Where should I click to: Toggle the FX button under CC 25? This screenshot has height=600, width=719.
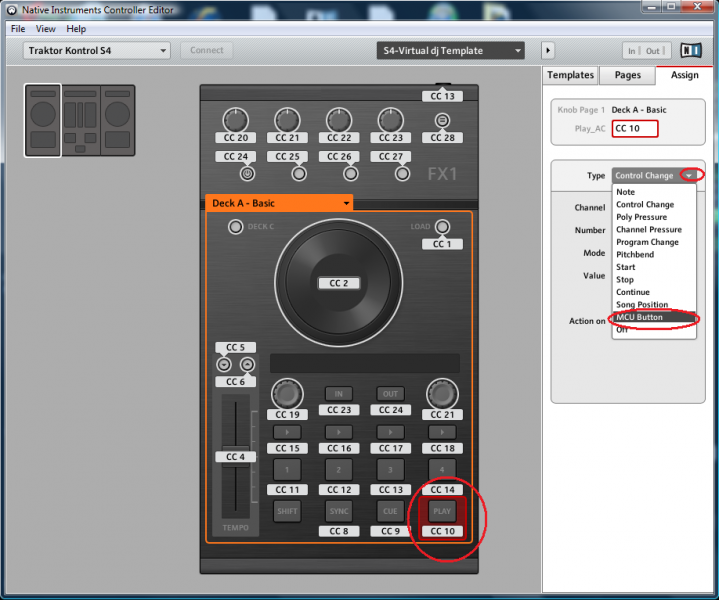[x=299, y=174]
